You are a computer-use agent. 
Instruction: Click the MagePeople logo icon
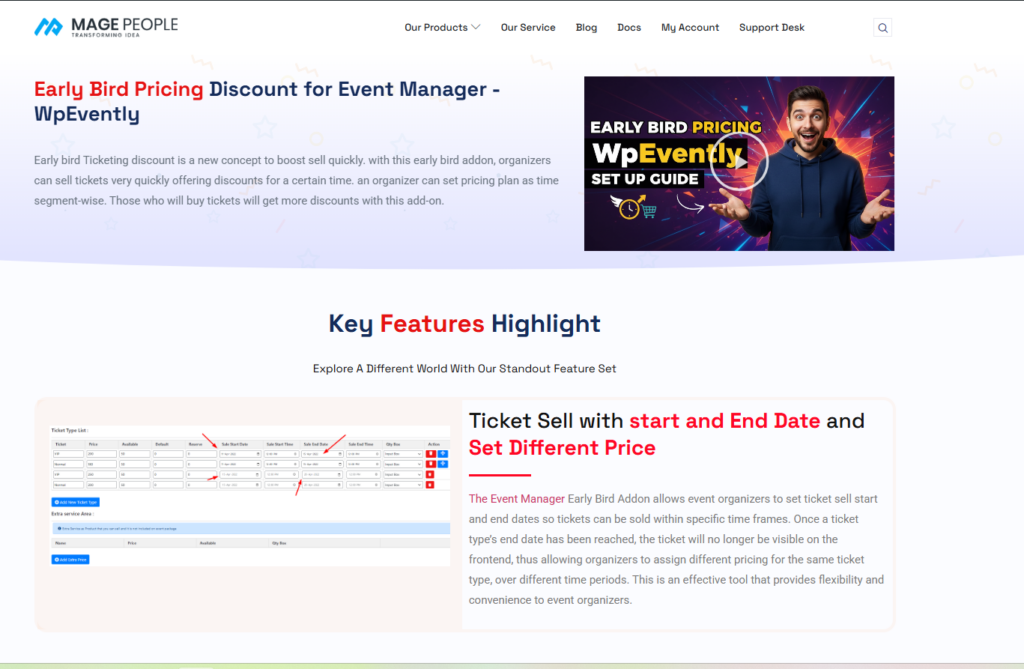[x=46, y=26]
